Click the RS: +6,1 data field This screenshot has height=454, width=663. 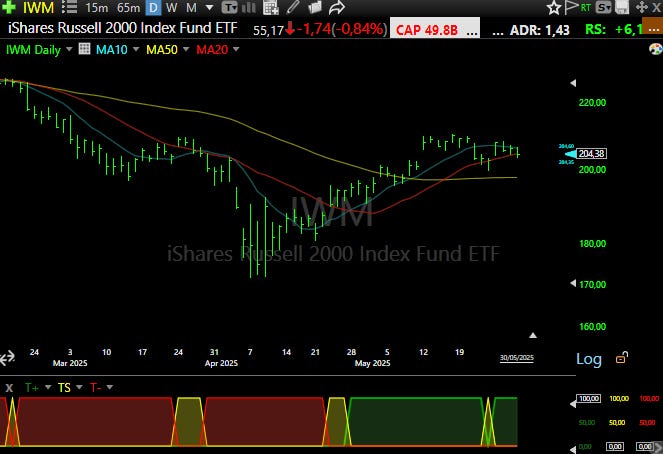(x=614, y=29)
